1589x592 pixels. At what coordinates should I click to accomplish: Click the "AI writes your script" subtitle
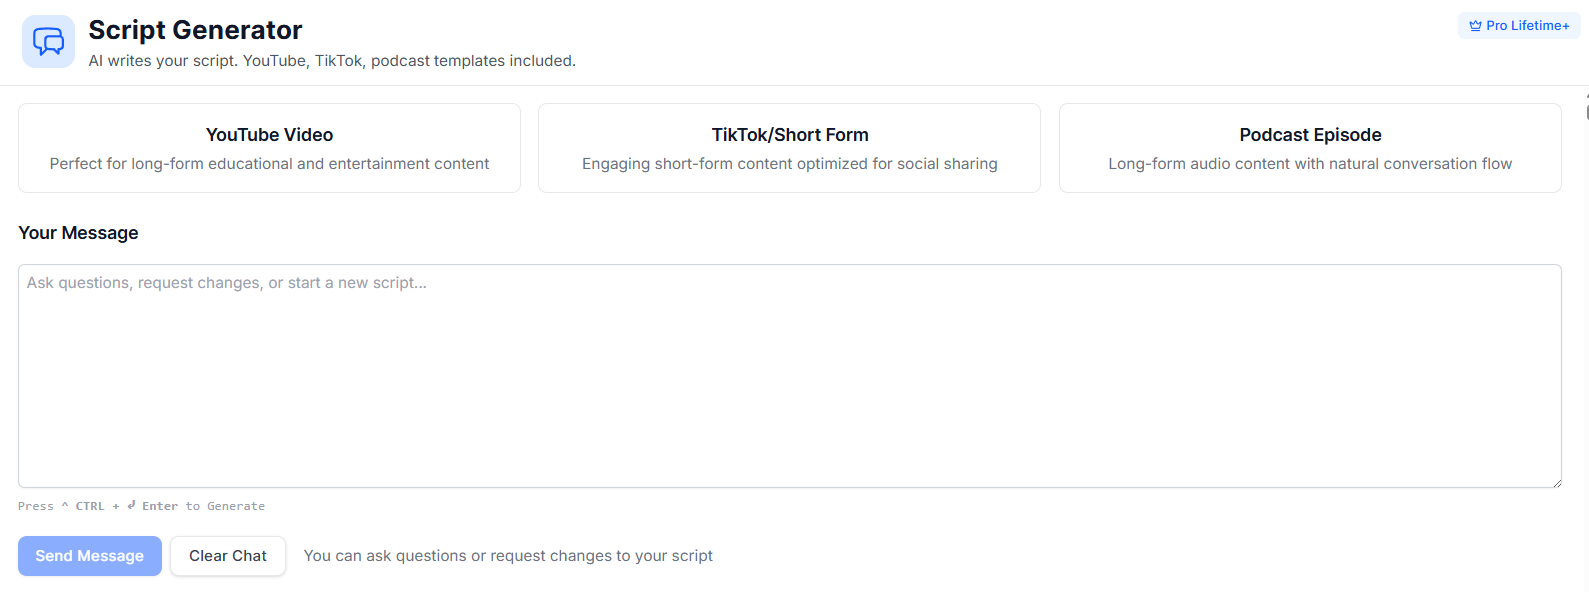[332, 61]
